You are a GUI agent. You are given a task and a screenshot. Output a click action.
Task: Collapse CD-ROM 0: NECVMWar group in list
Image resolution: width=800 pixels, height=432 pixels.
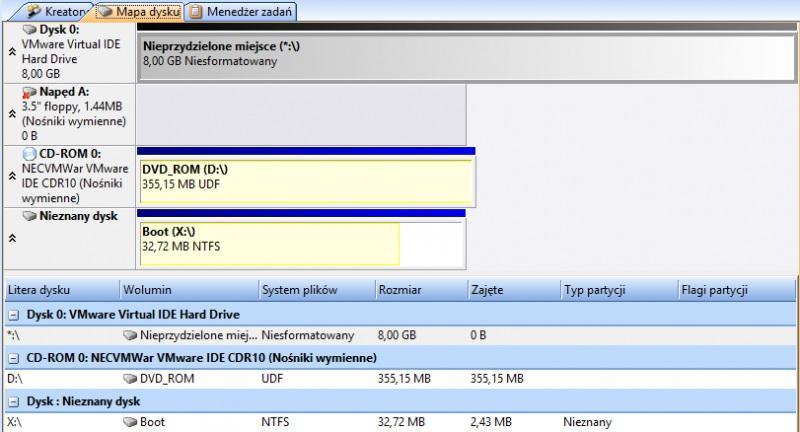pyautogui.click(x=14, y=359)
